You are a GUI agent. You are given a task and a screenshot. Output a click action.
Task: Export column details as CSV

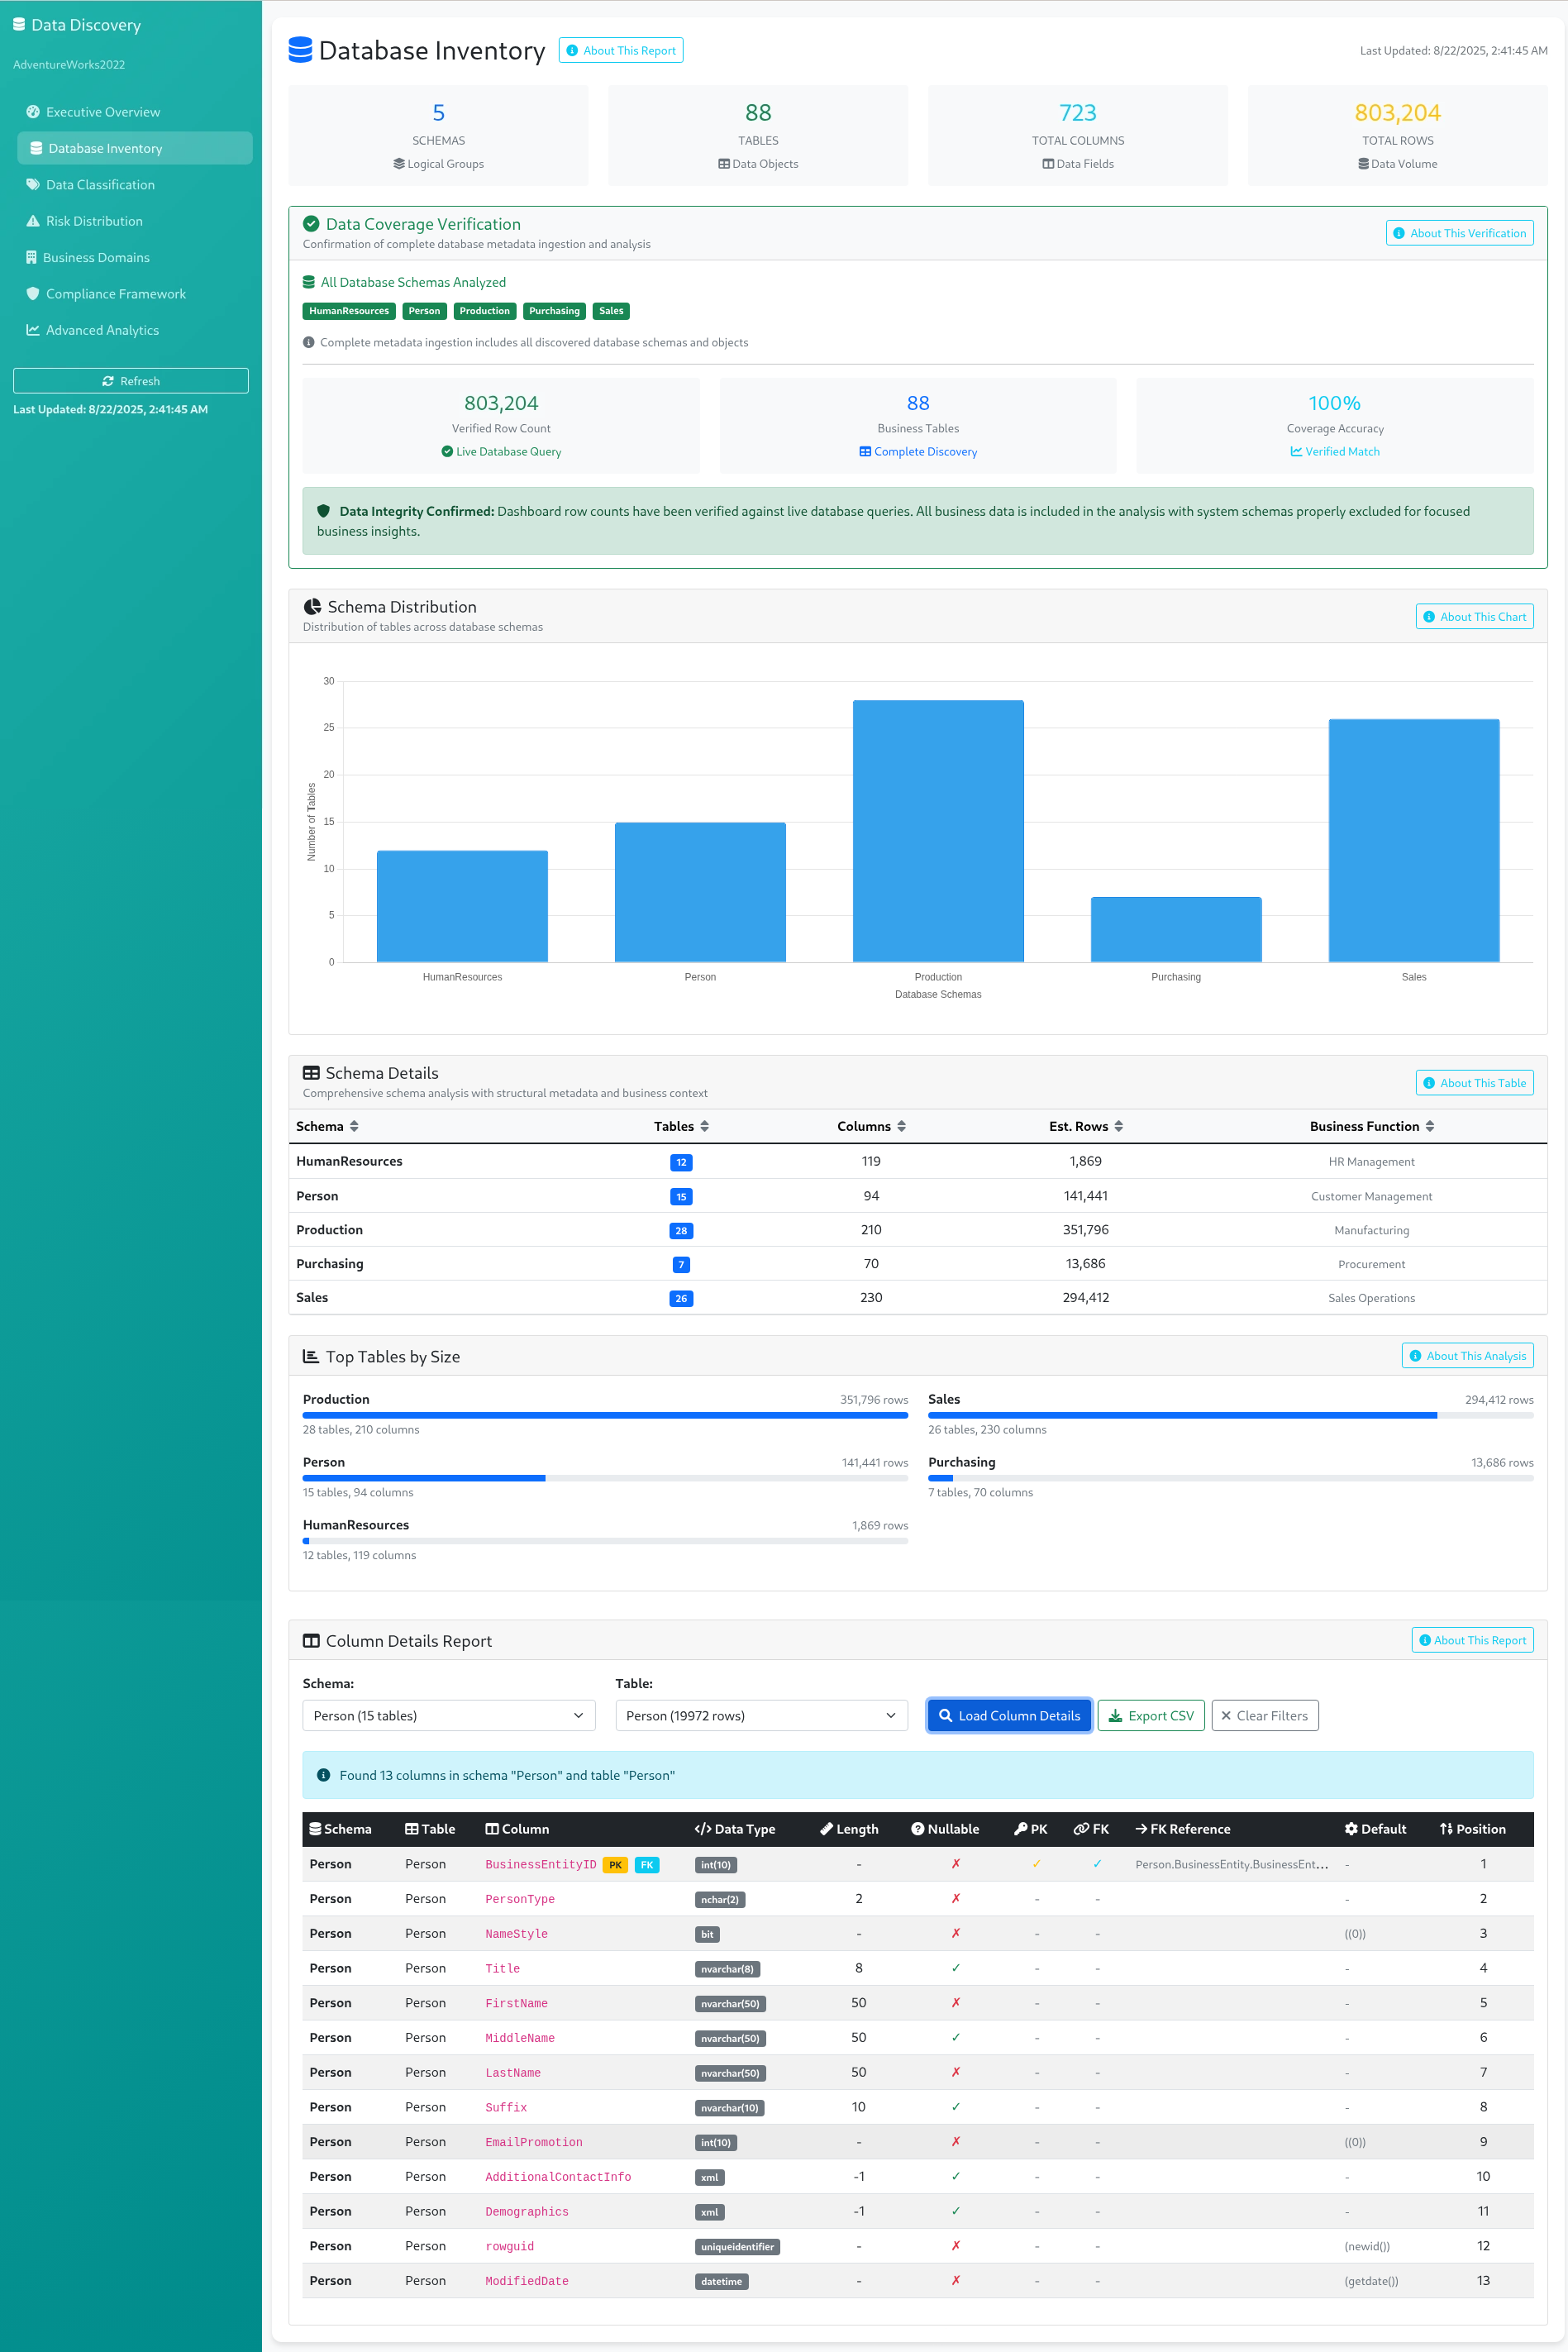click(x=1150, y=1715)
